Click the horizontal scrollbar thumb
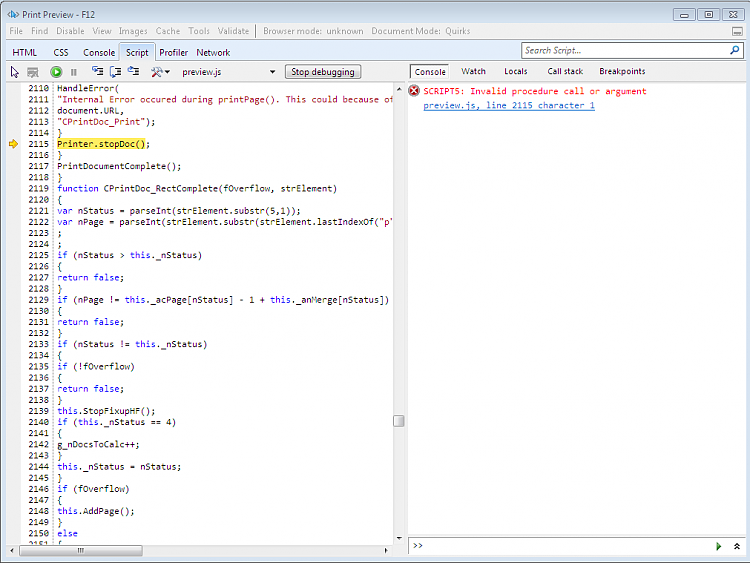 (81, 551)
